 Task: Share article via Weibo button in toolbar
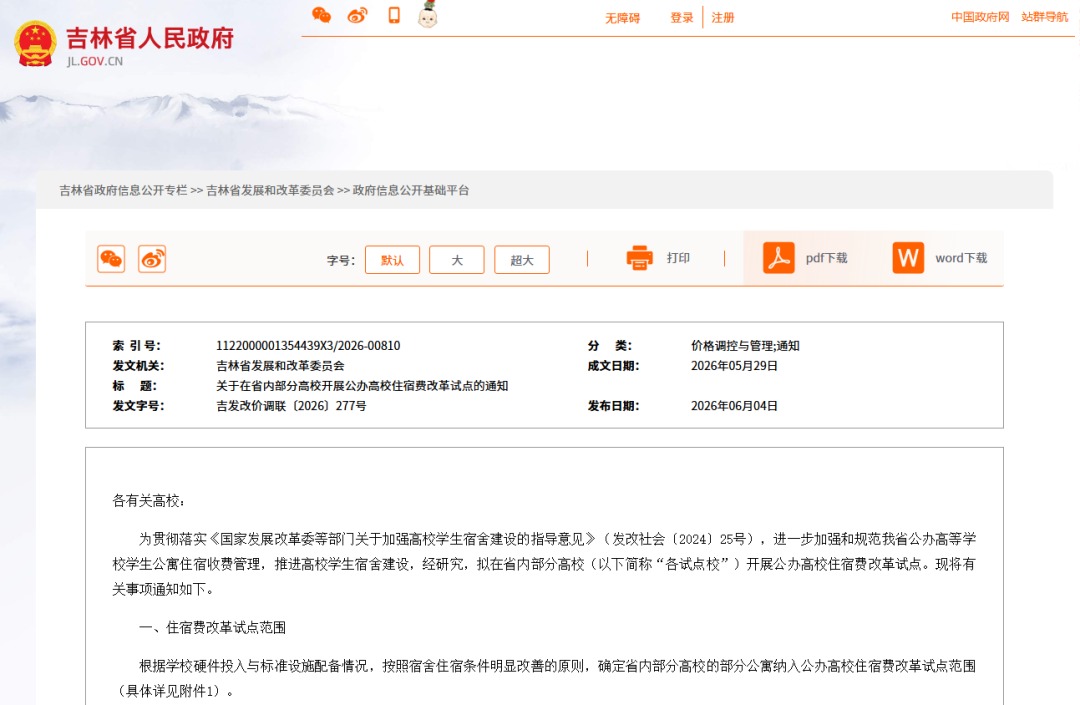[x=152, y=259]
